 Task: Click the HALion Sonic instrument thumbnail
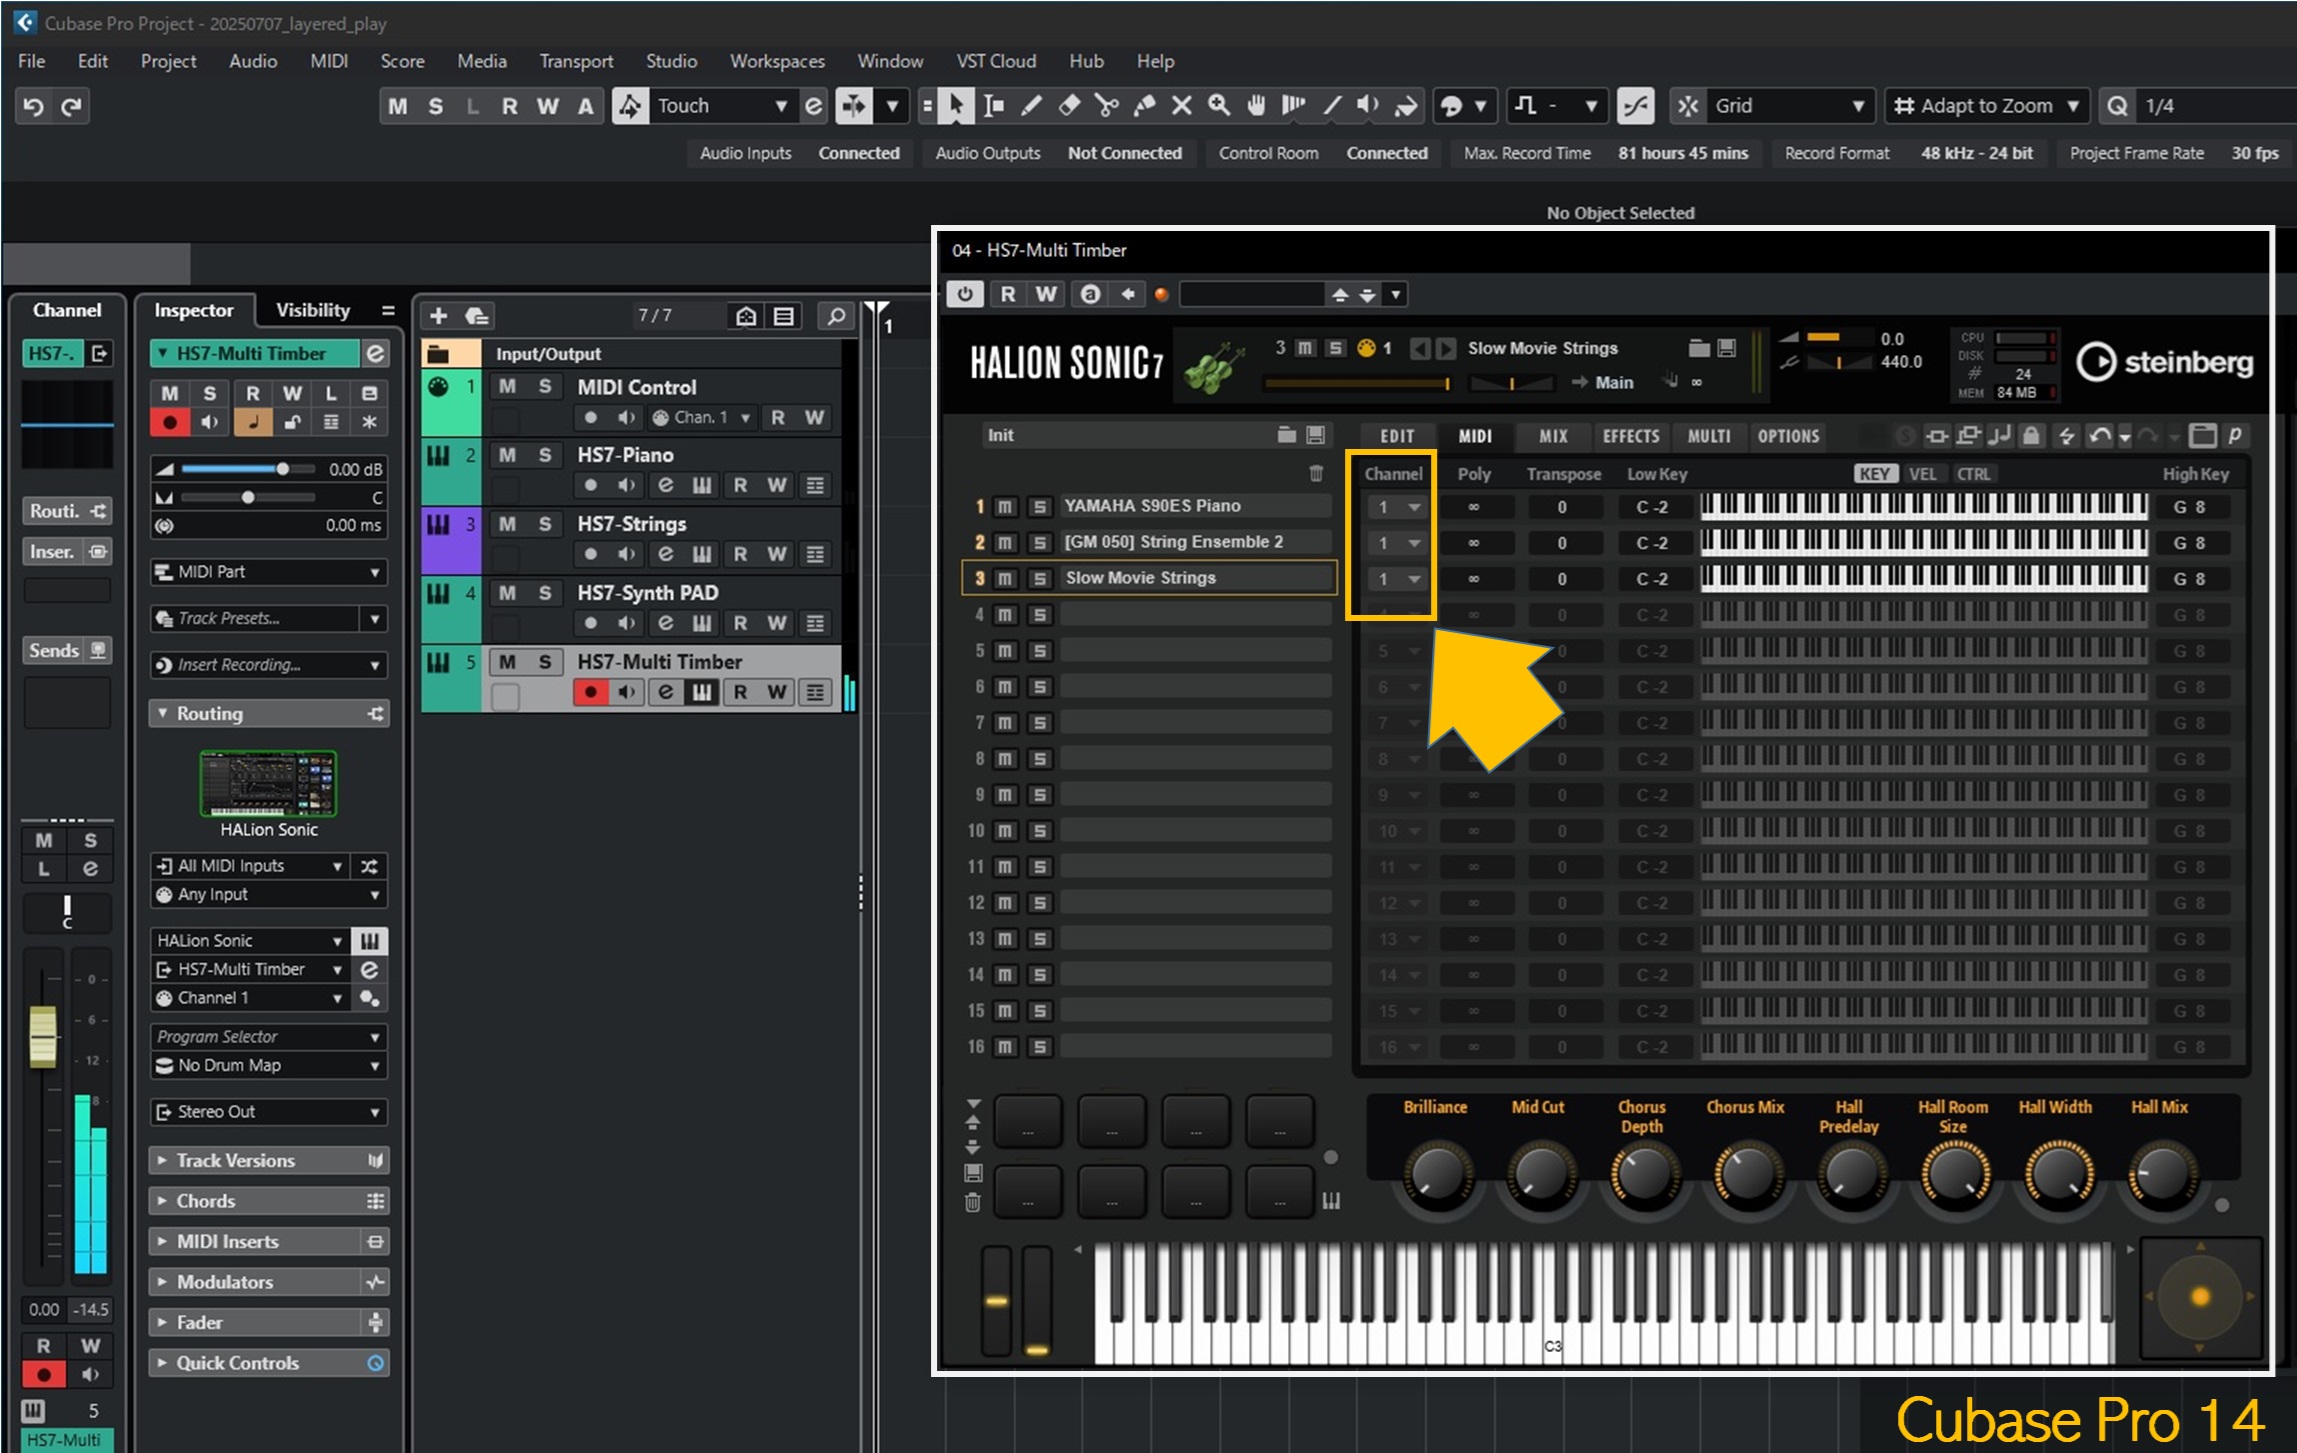[x=268, y=785]
